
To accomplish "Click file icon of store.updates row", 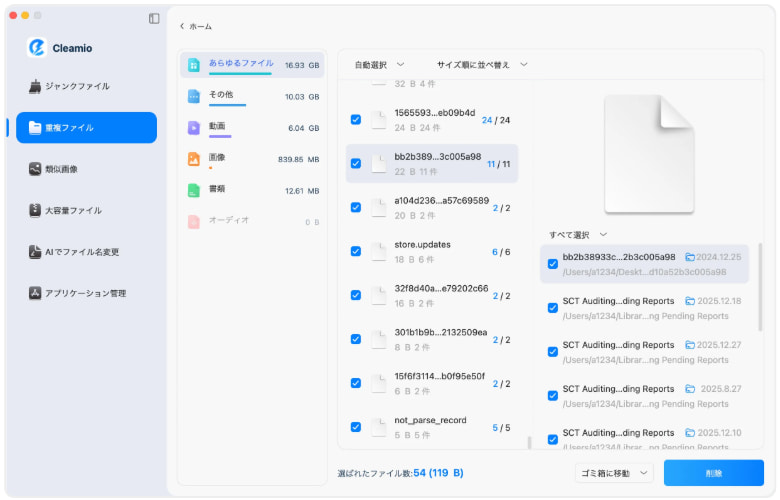I will [x=379, y=252].
